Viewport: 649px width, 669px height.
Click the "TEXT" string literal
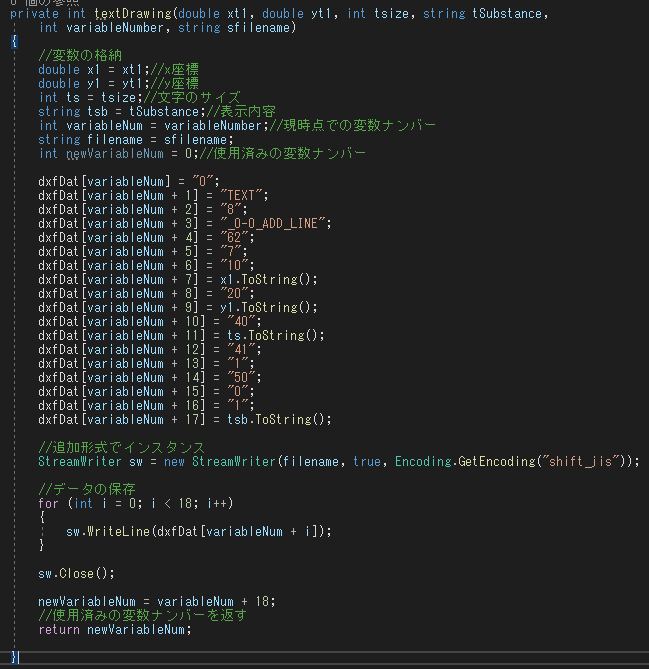coord(241,195)
